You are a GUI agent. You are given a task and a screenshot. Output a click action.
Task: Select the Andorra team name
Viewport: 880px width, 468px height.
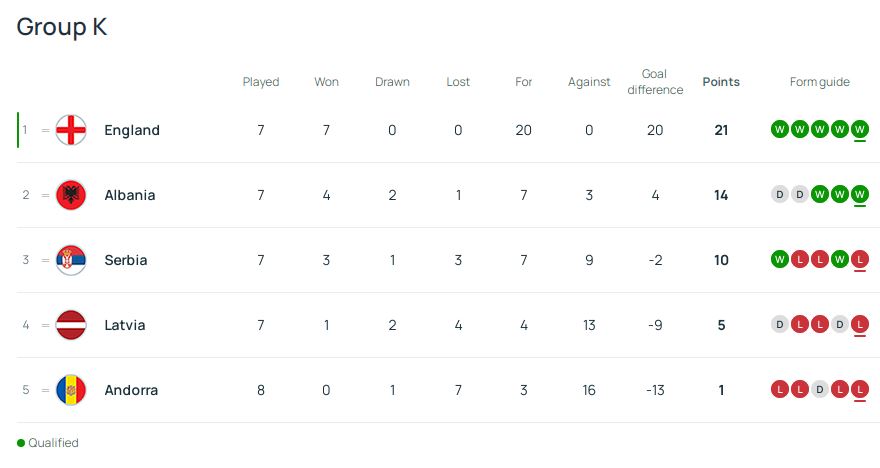point(131,390)
